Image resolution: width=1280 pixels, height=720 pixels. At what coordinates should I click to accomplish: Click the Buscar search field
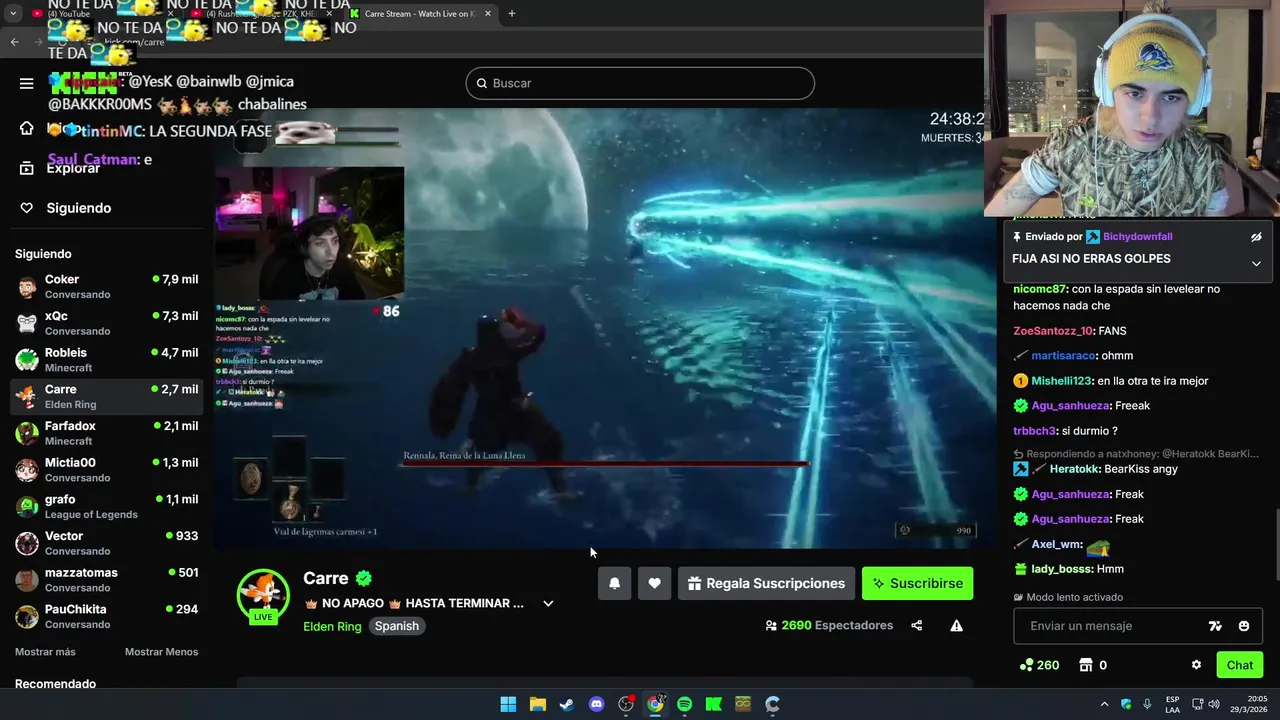pos(640,83)
